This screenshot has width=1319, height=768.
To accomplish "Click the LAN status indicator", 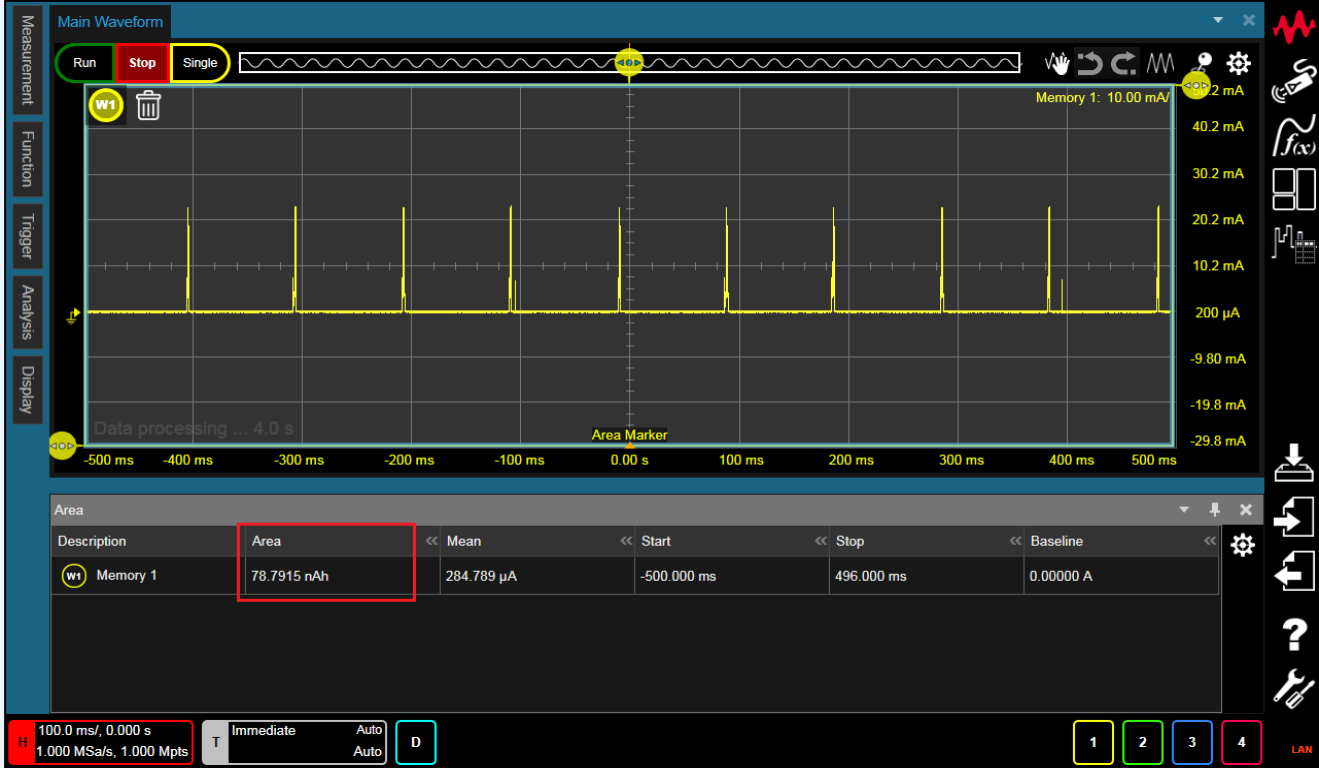I will 1301,749.
